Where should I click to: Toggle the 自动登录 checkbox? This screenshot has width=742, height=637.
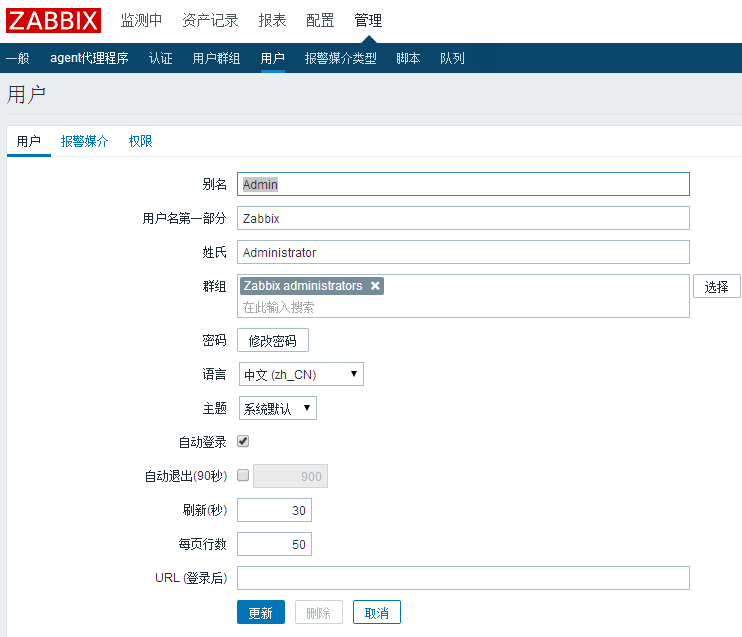(243, 442)
